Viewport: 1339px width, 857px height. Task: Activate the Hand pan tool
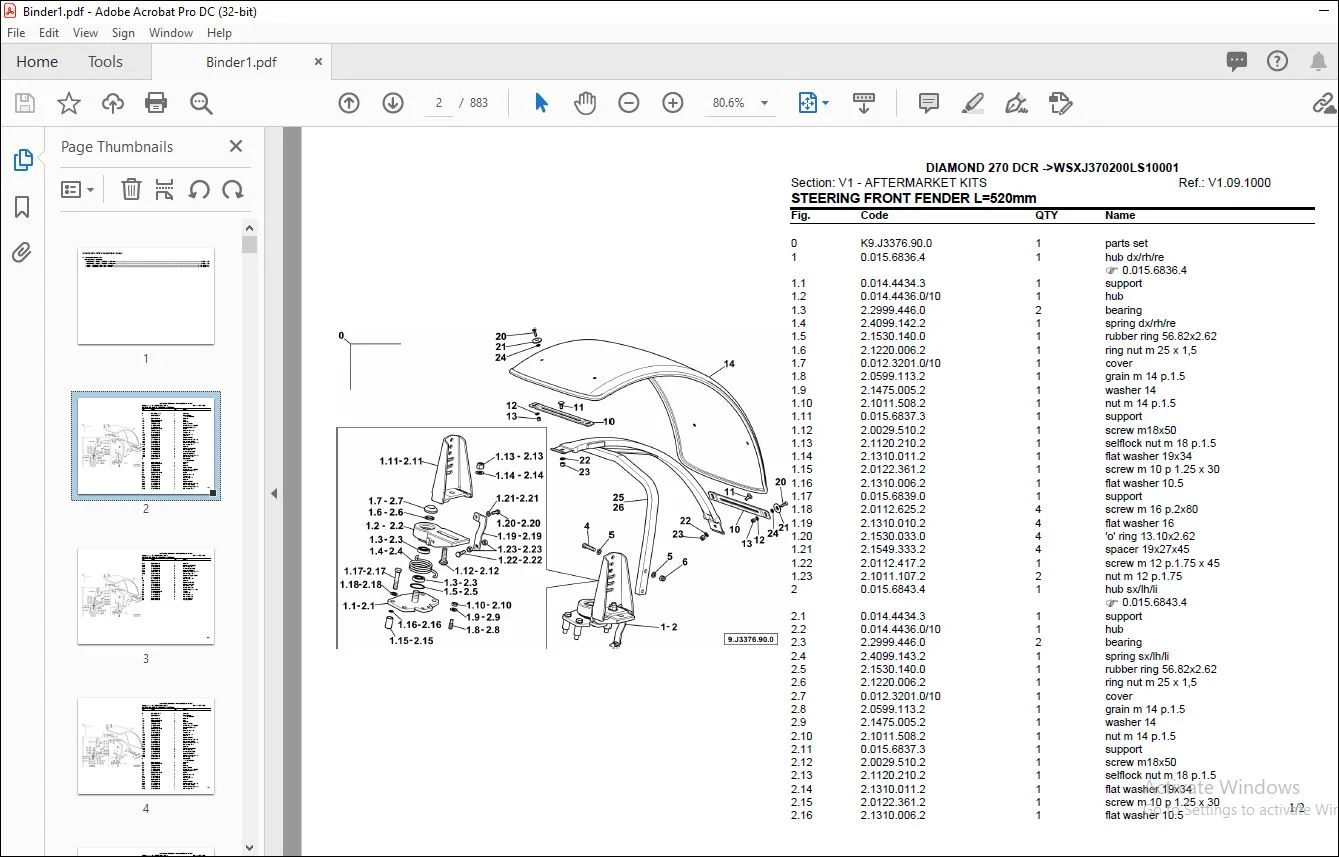click(x=585, y=103)
